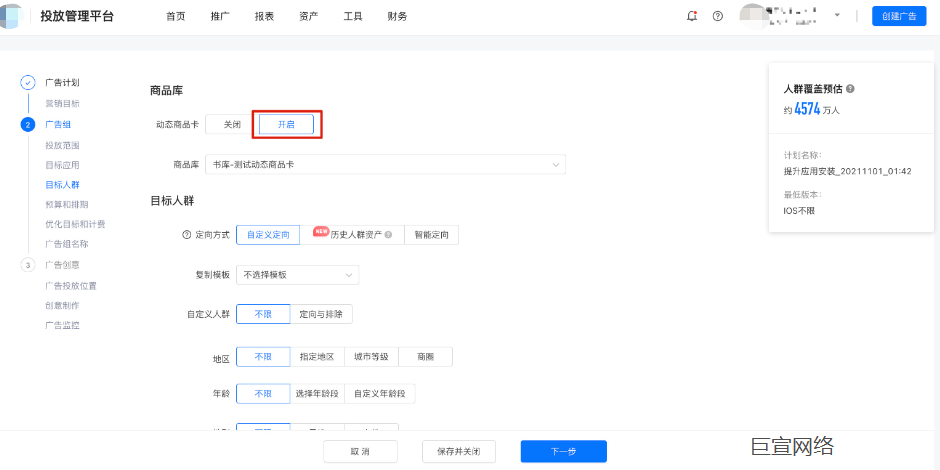Select 指定地区 option
940x470 pixels.
click(317, 357)
